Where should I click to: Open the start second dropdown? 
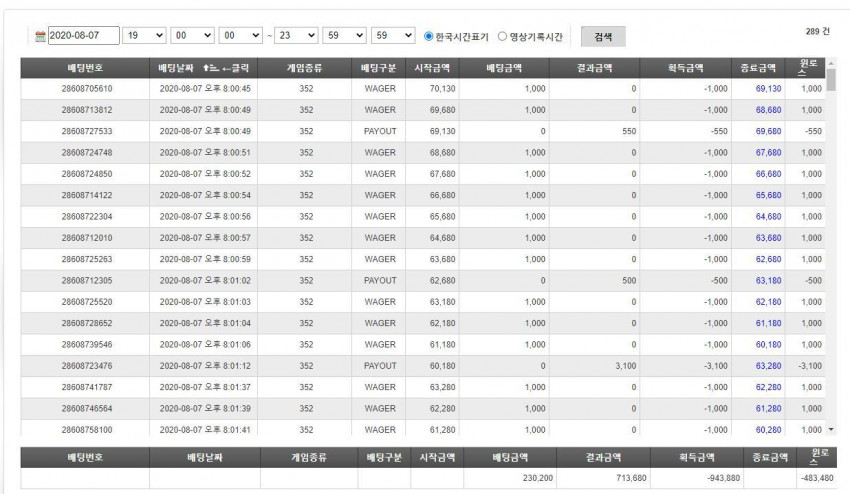(x=241, y=36)
